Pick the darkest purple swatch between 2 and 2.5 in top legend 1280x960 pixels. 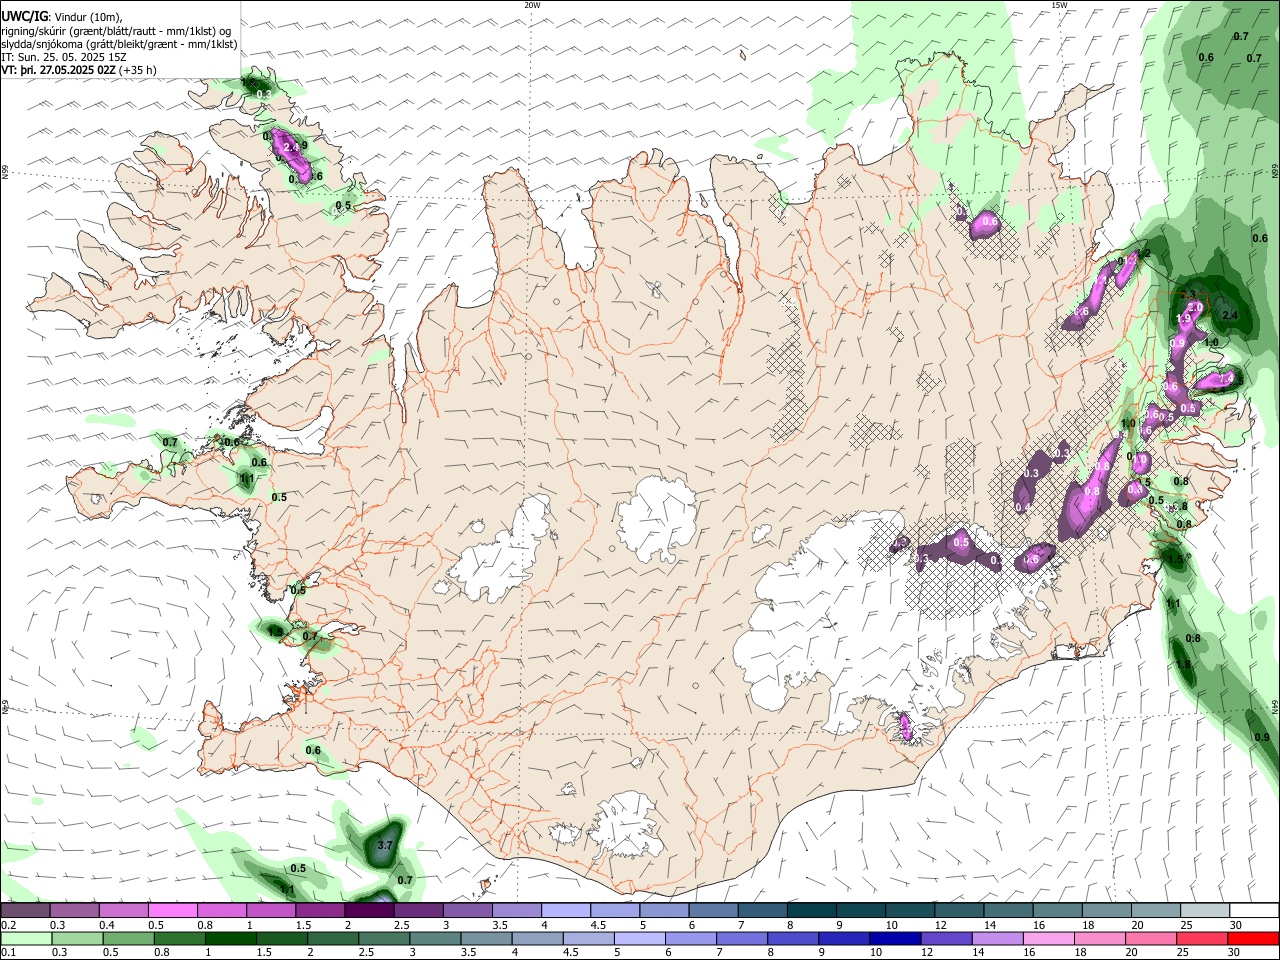[x=369, y=911]
